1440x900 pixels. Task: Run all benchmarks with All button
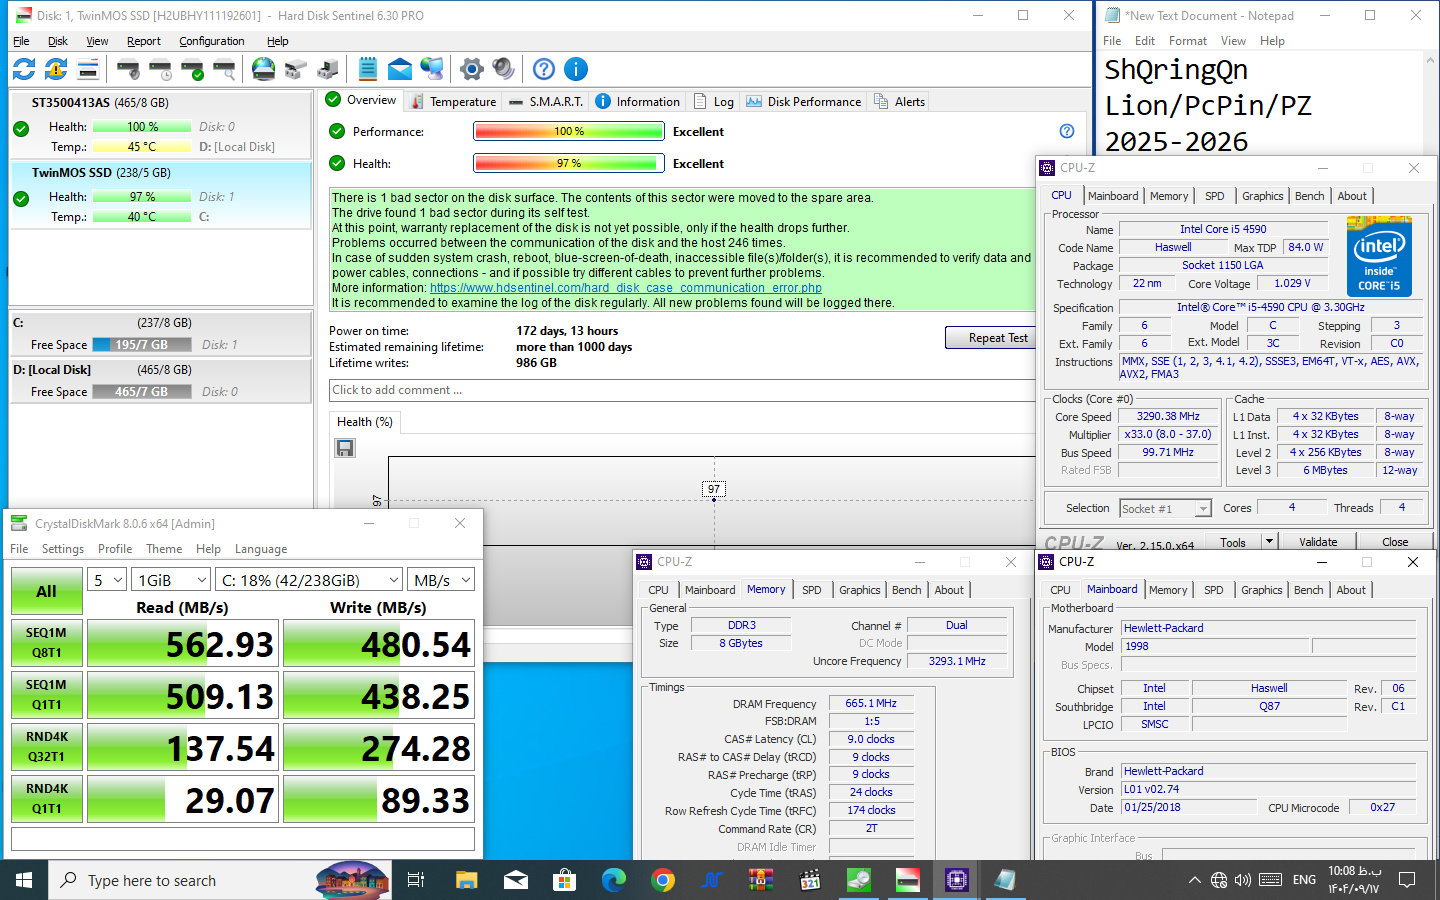coord(46,591)
